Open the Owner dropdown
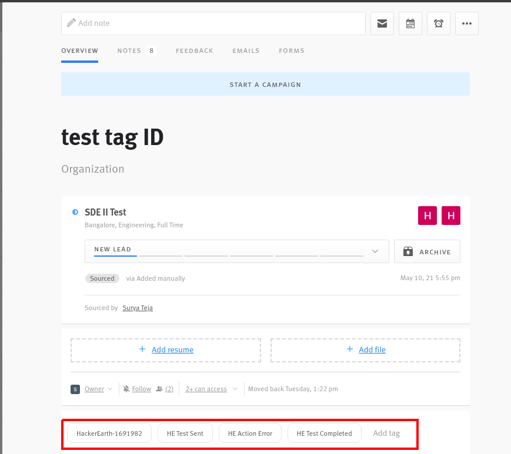The width and height of the screenshot is (511, 454). click(x=99, y=389)
